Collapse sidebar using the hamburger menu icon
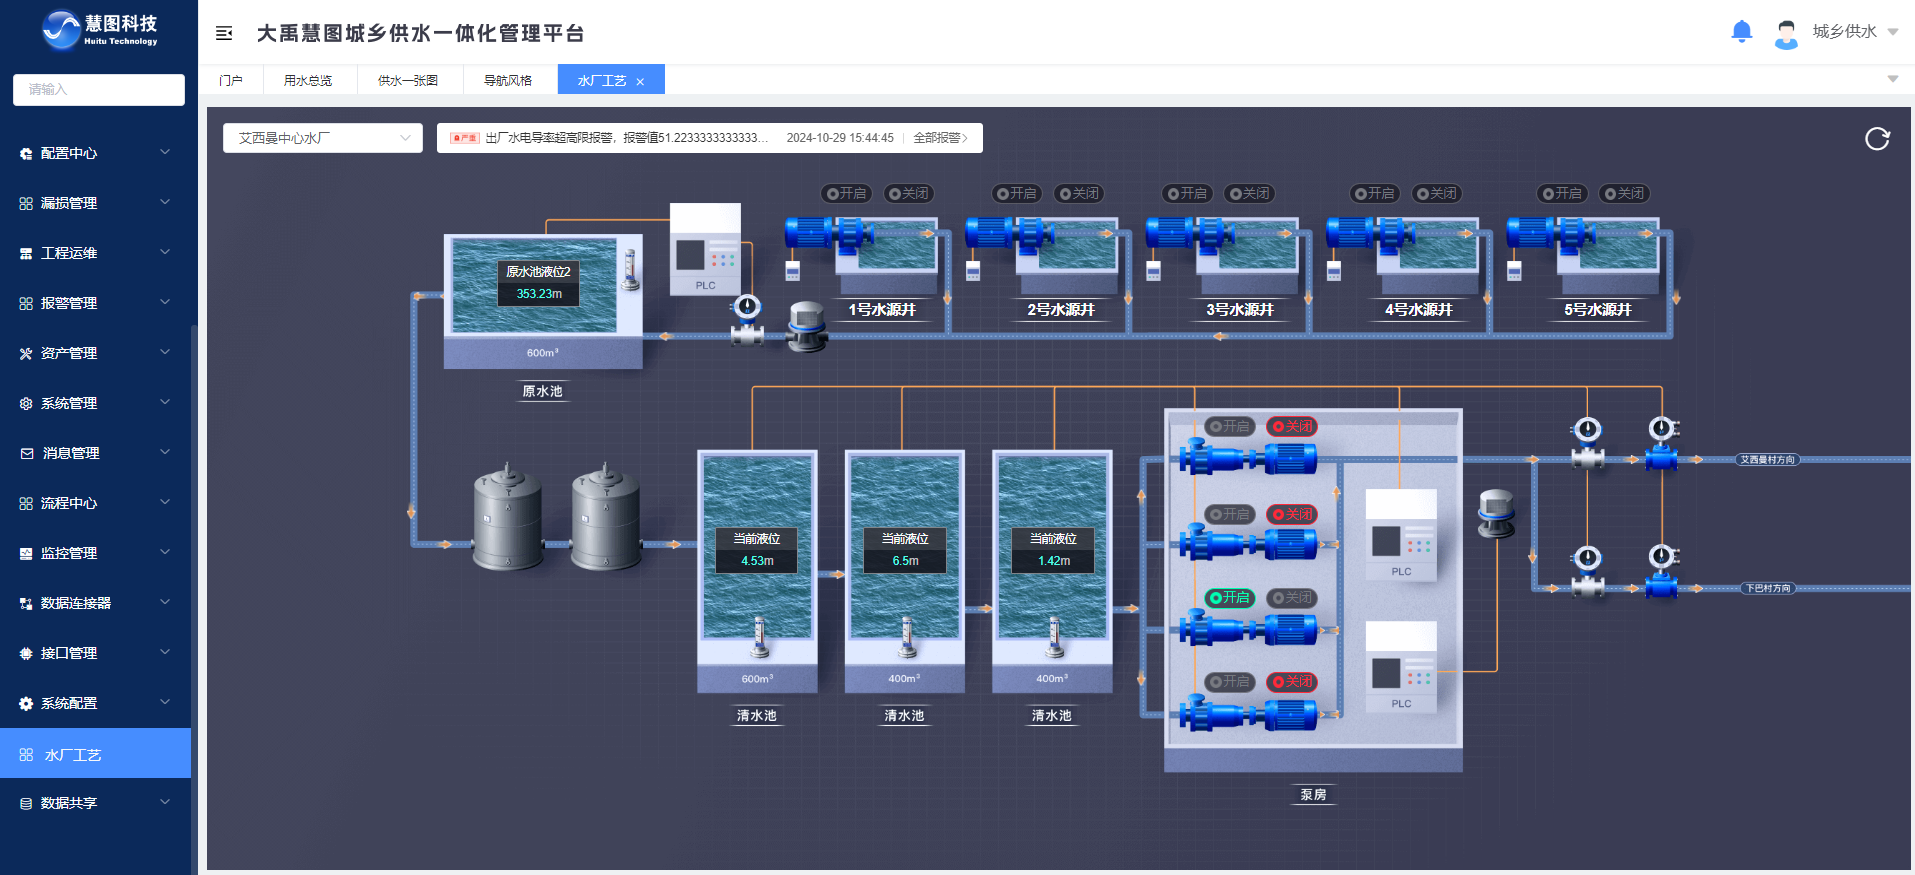 point(224,33)
